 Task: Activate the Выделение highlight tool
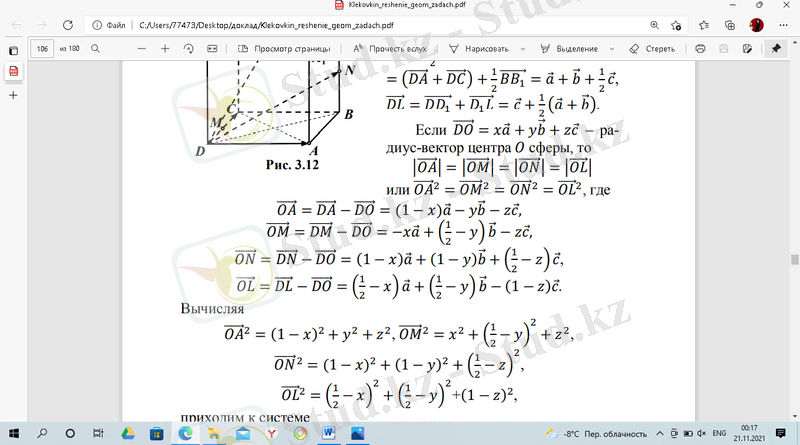(x=570, y=48)
